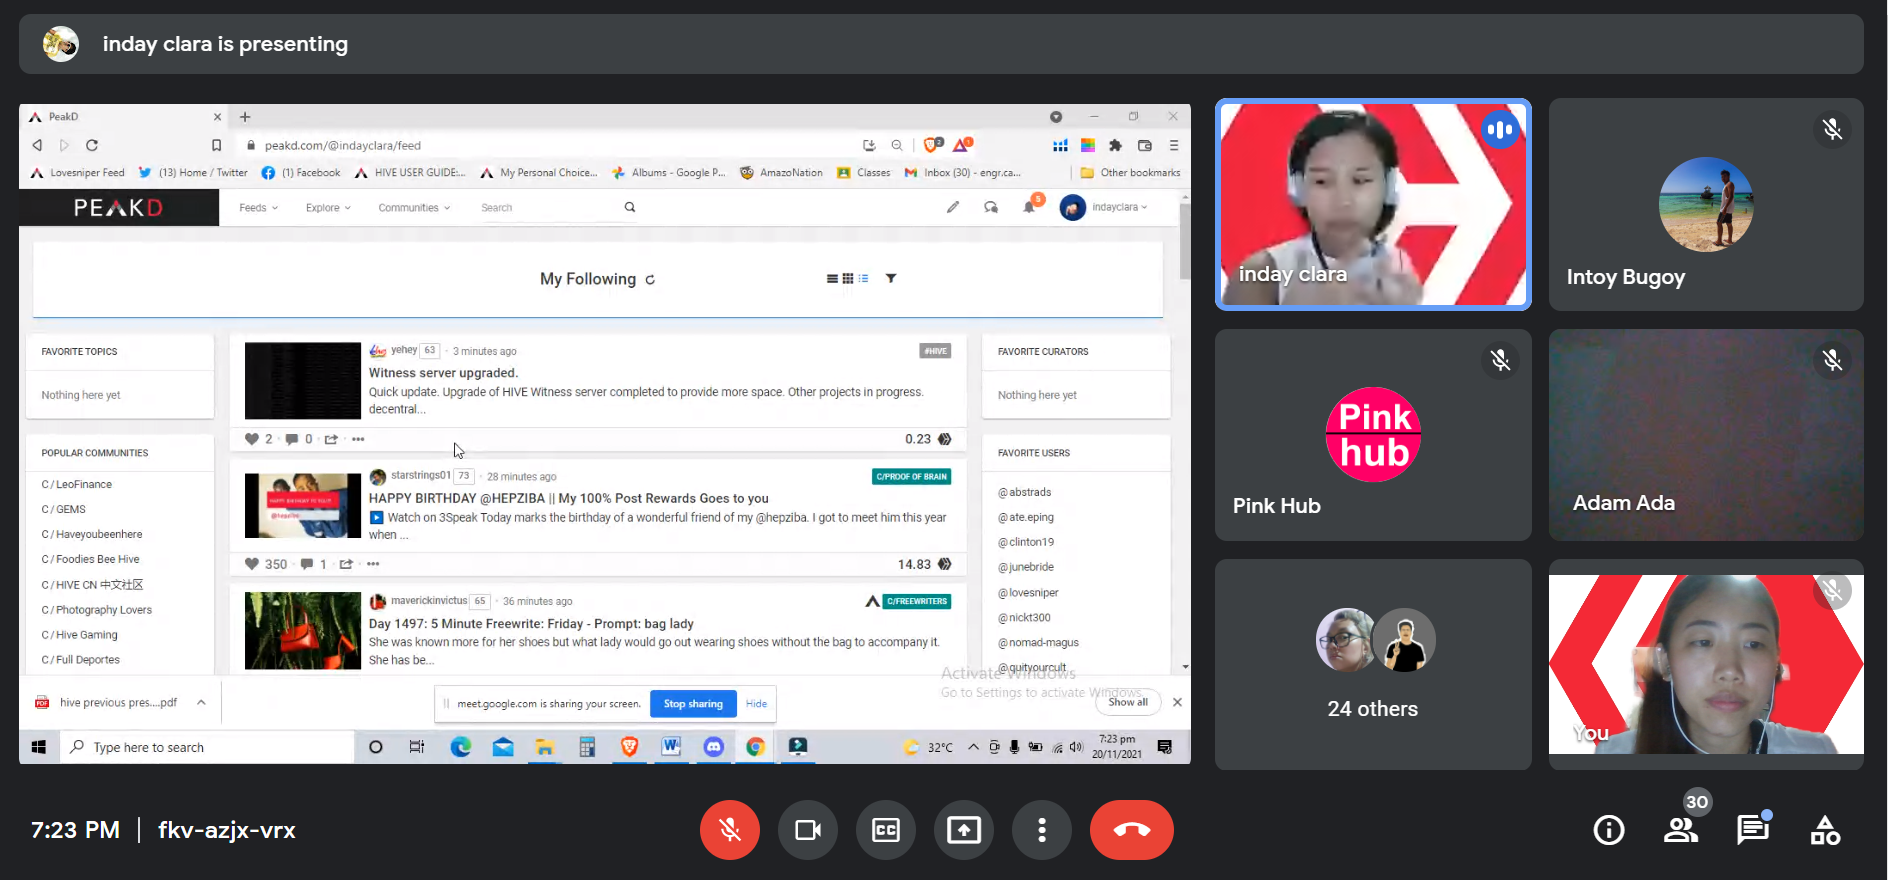Open Word from the taskbar
The height and width of the screenshot is (880, 1888).
(x=671, y=747)
